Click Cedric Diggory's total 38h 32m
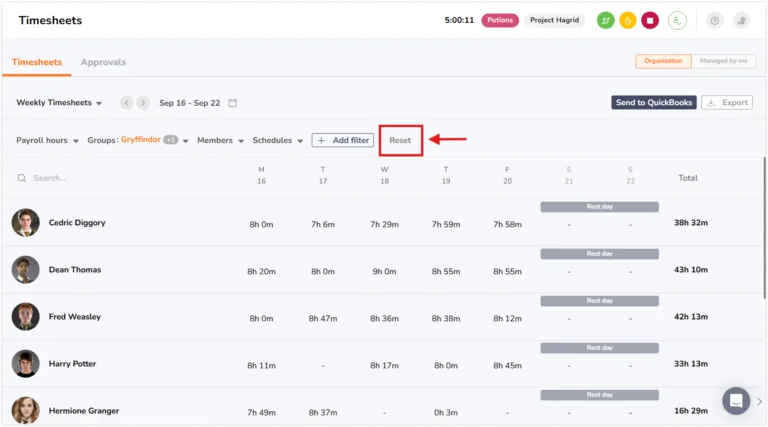The width and height of the screenshot is (768, 427). click(691, 223)
